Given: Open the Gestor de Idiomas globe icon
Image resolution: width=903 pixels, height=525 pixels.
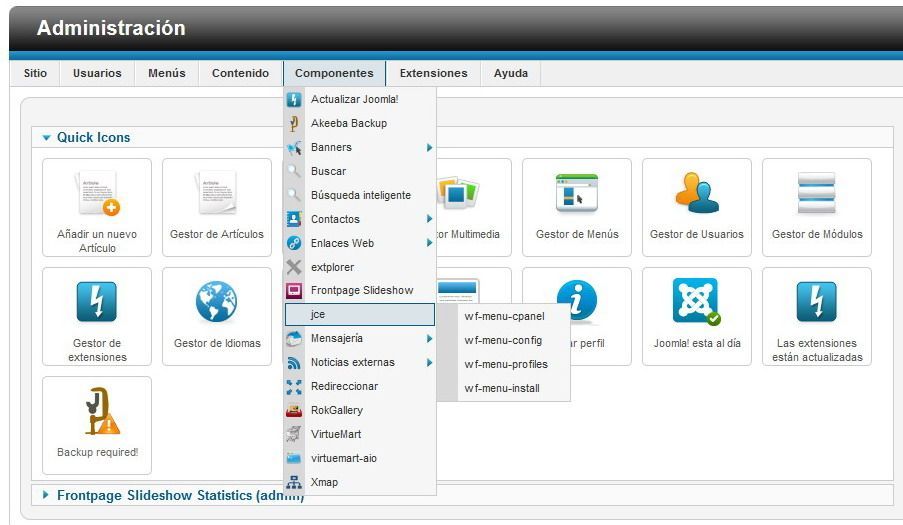Looking at the screenshot, I should (x=216, y=301).
